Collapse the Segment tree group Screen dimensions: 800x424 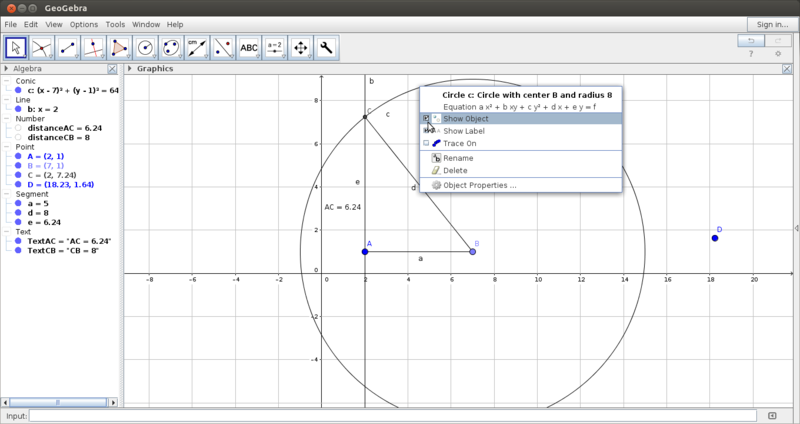(x=7, y=194)
